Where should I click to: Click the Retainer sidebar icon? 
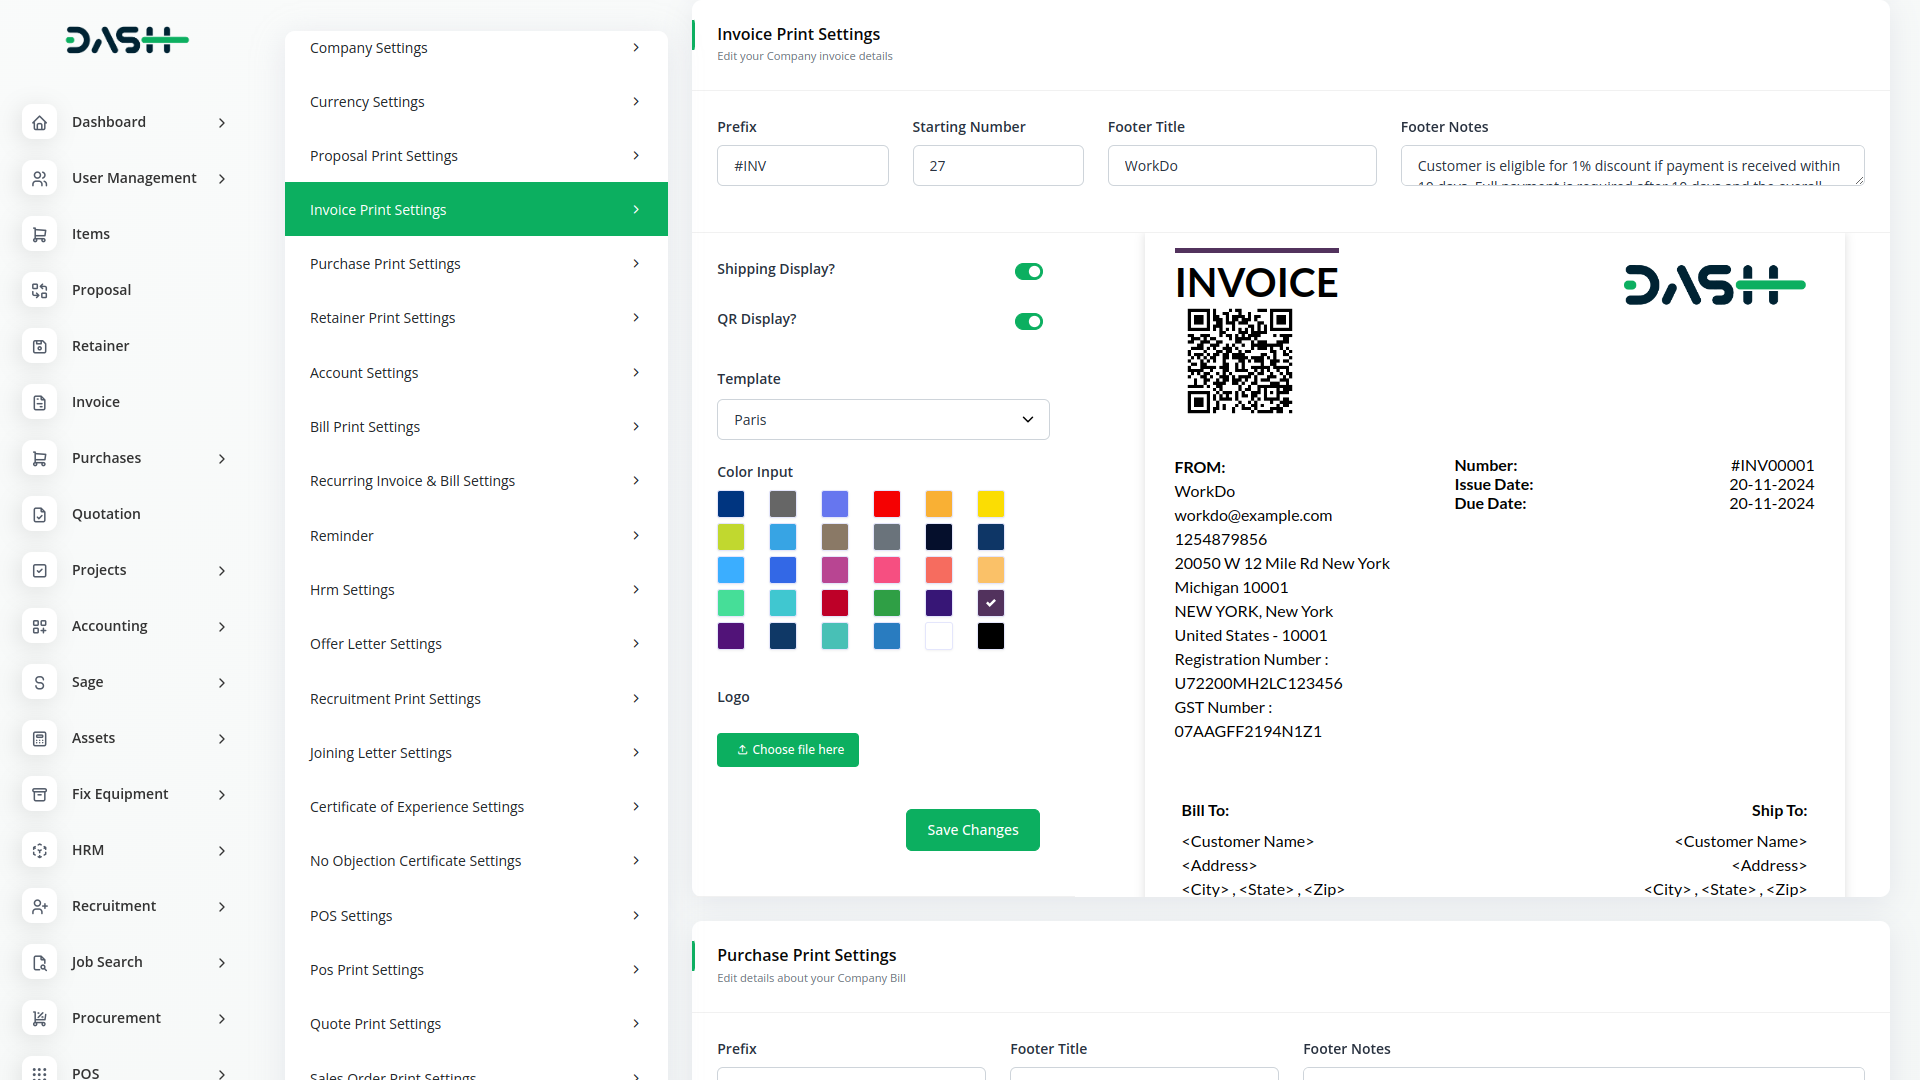[x=40, y=346]
